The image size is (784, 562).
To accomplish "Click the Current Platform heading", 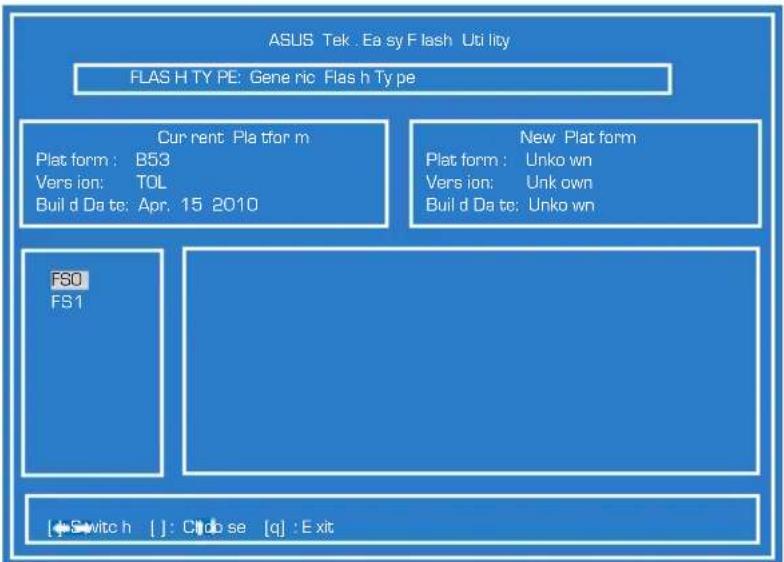I will click(x=234, y=138).
